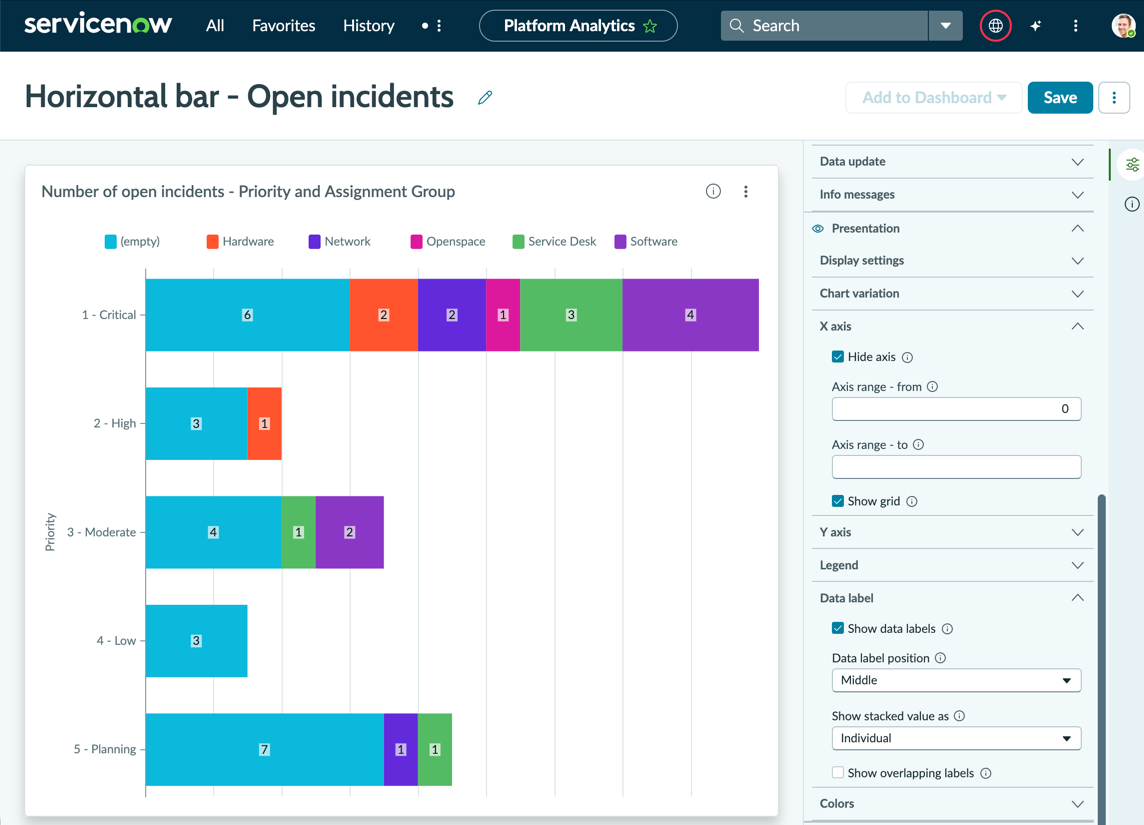Click the info icon in the side rail
Viewport: 1144px width, 825px height.
[1132, 204]
